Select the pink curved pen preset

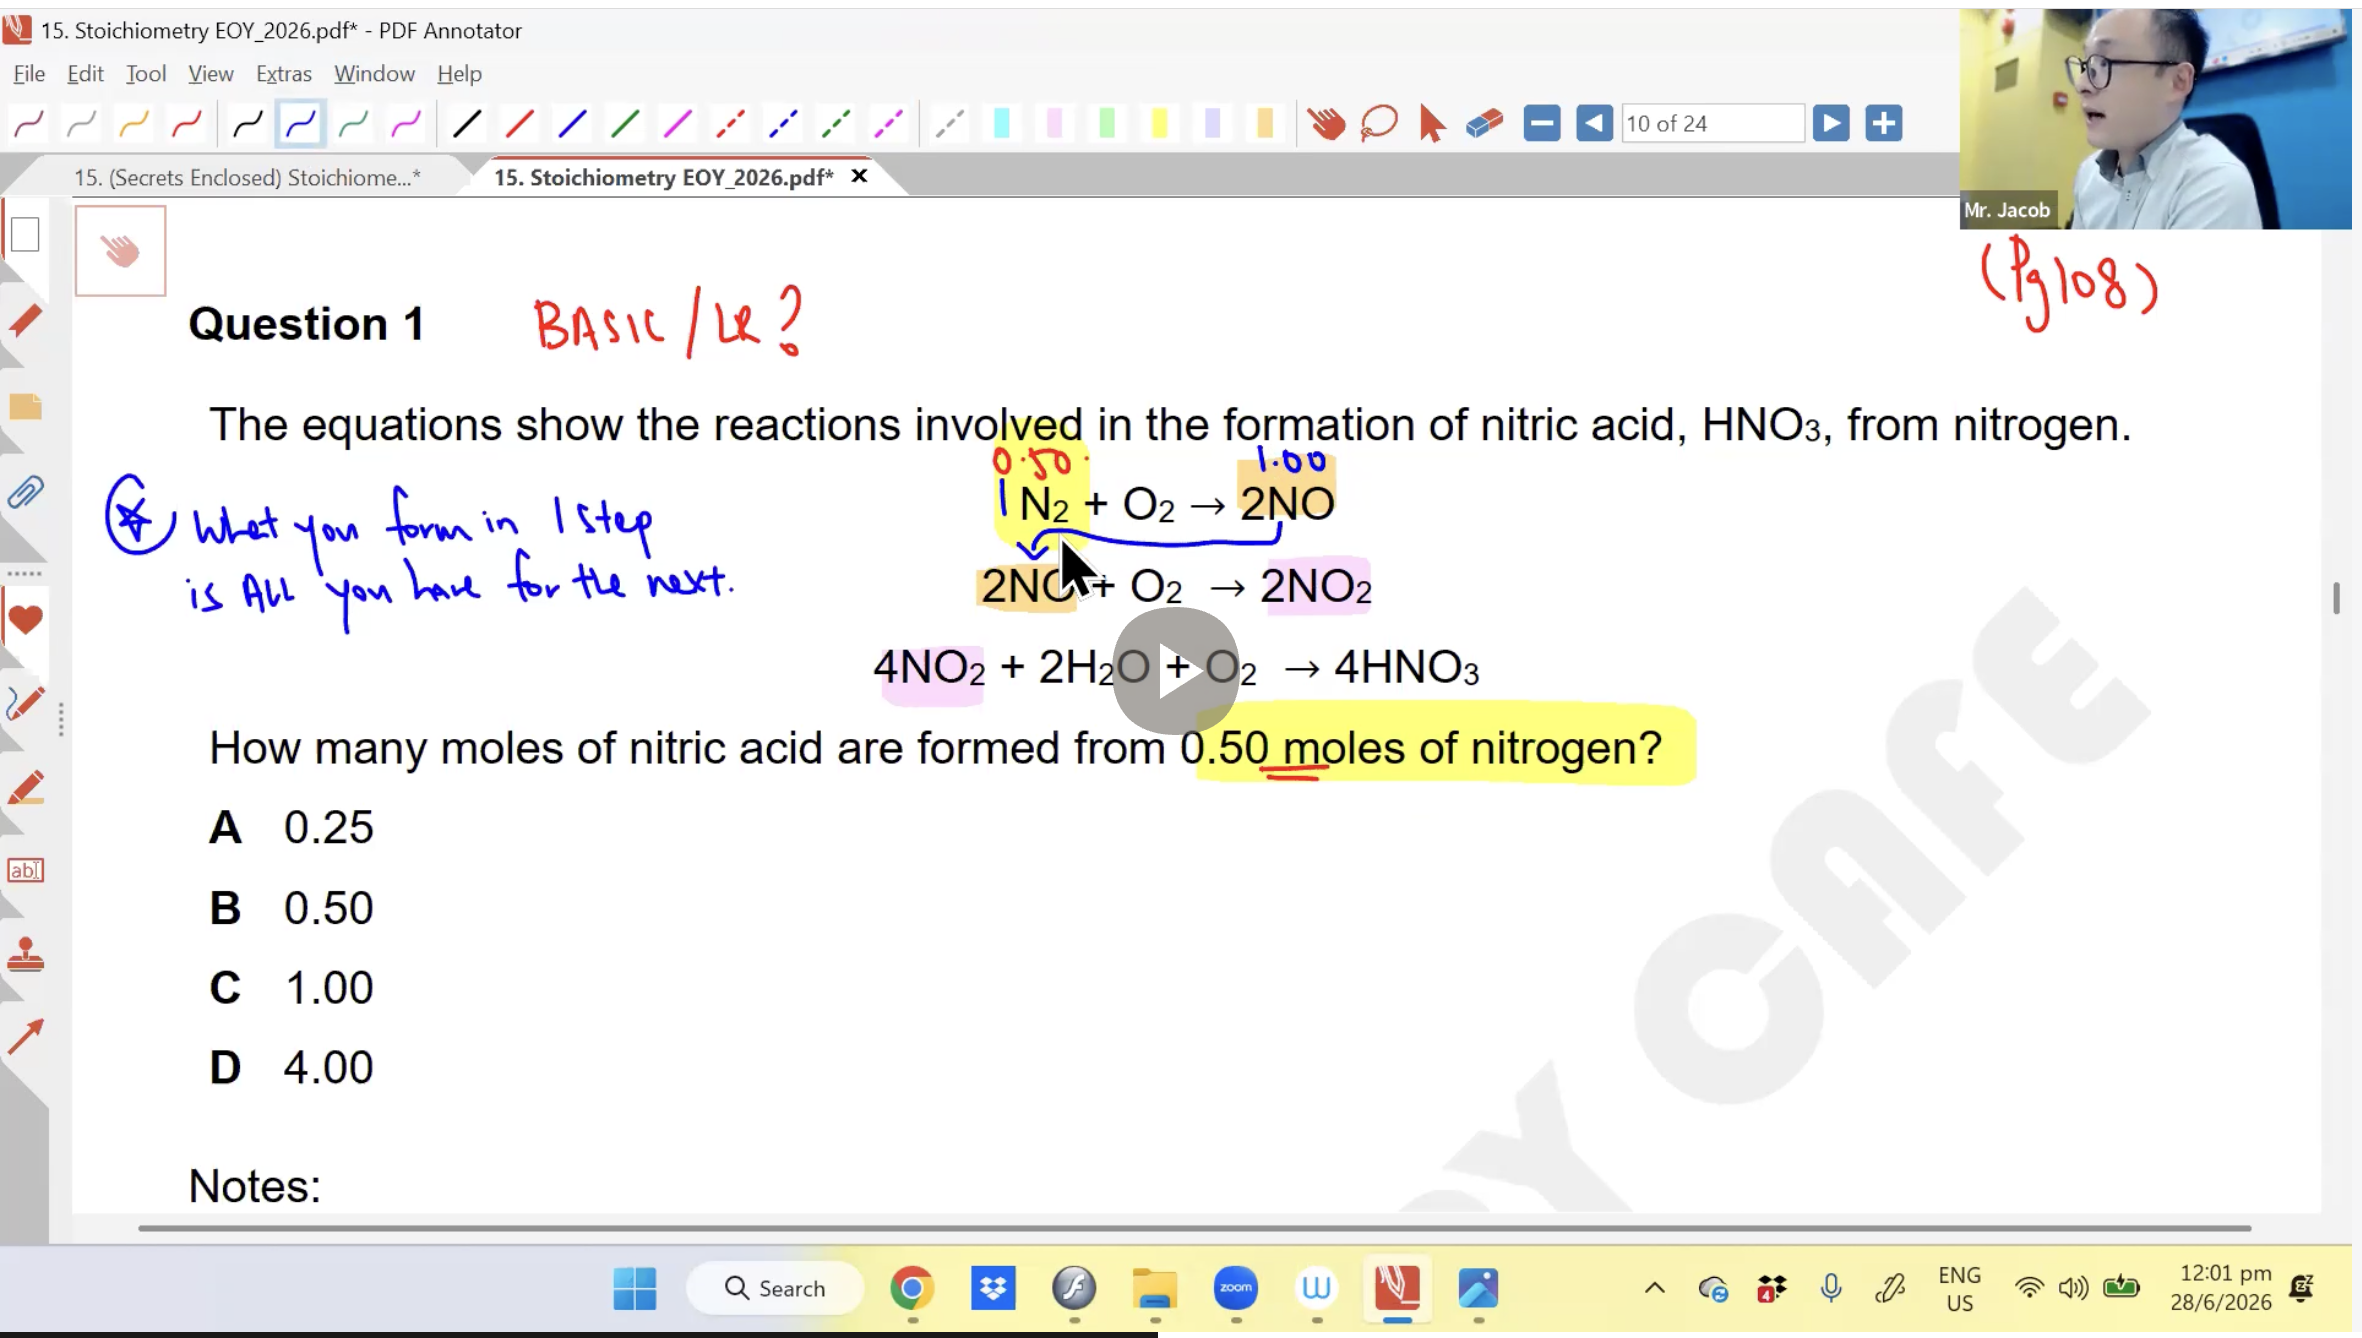tap(406, 124)
